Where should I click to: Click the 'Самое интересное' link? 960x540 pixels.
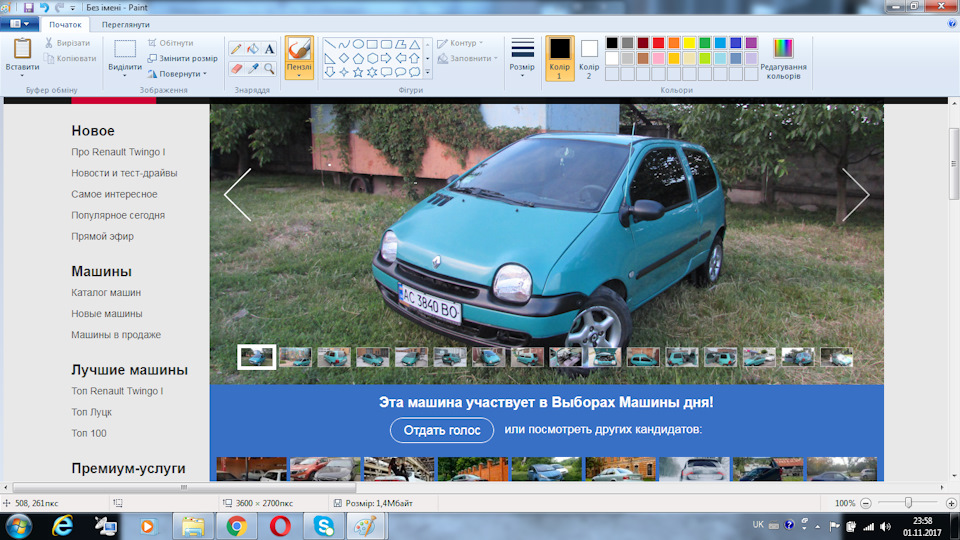pos(114,194)
